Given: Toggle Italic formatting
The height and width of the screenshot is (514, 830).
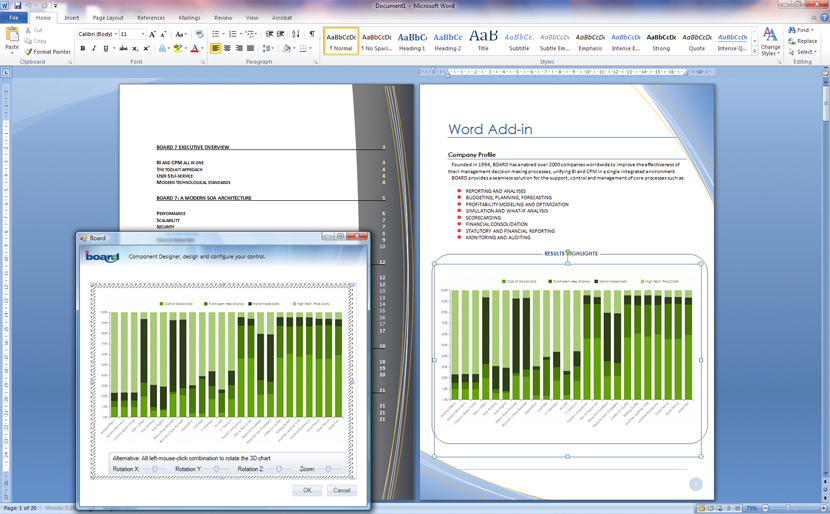Looking at the screenshot, I should click(x=94, y=48).
